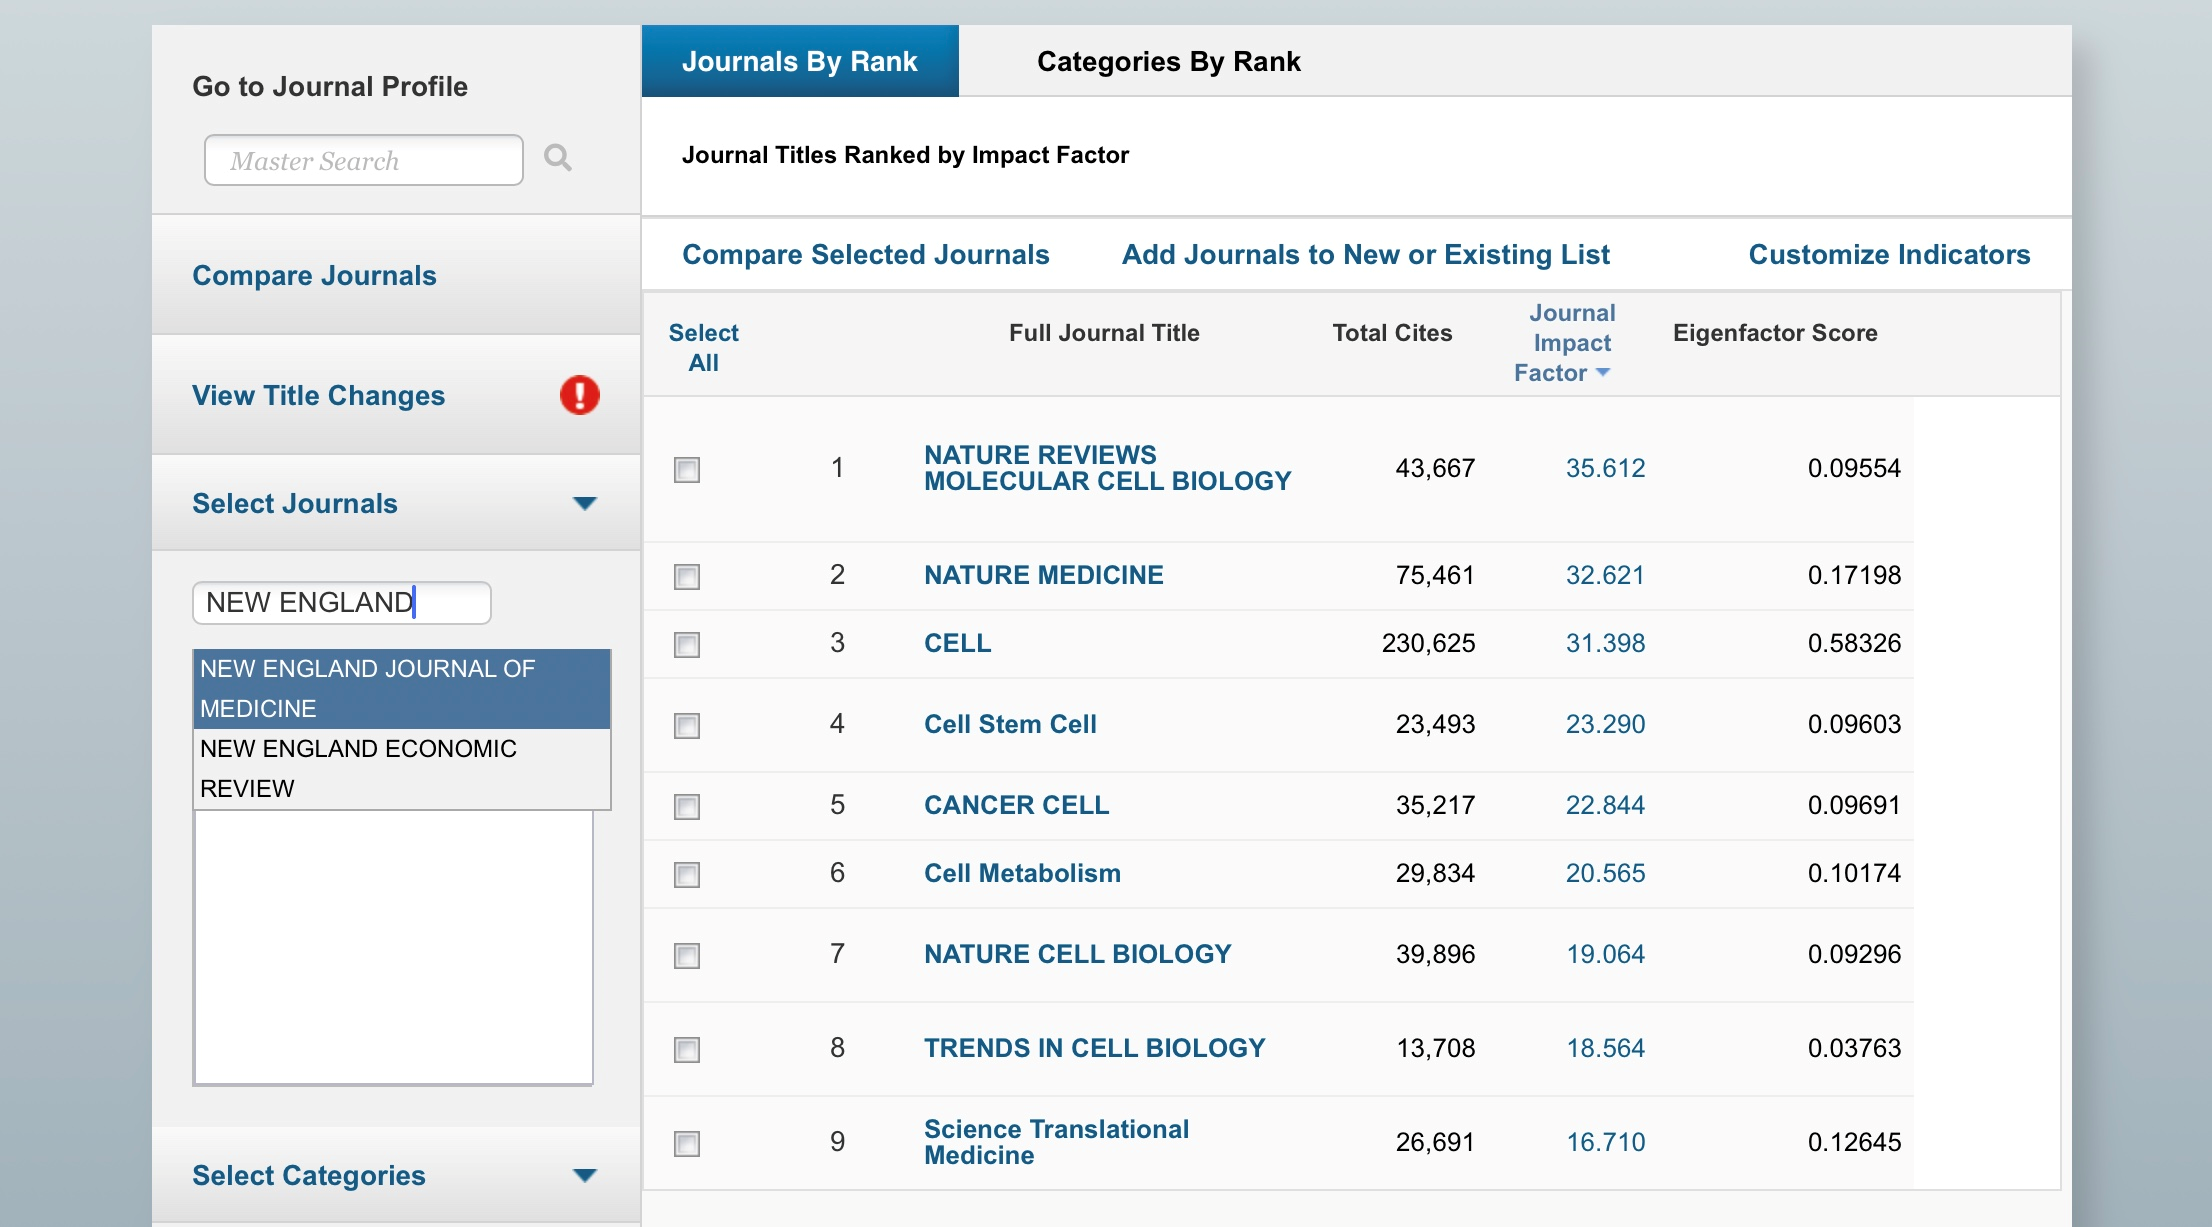Image resolution: width=2212 pixels, height=1227 pixels.
Task: Enable checkbox for Science Translational Medicine
Action: [687, 1143]
